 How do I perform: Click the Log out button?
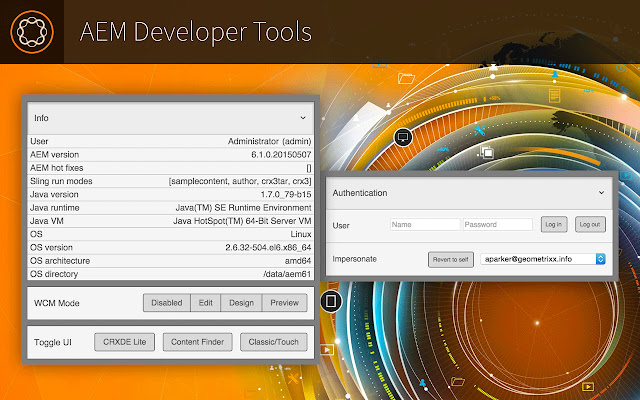(x=590, y=224)
